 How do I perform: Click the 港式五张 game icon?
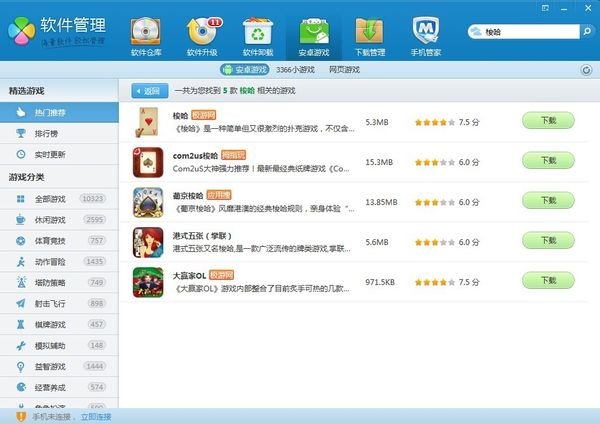[x=148, y=240]
